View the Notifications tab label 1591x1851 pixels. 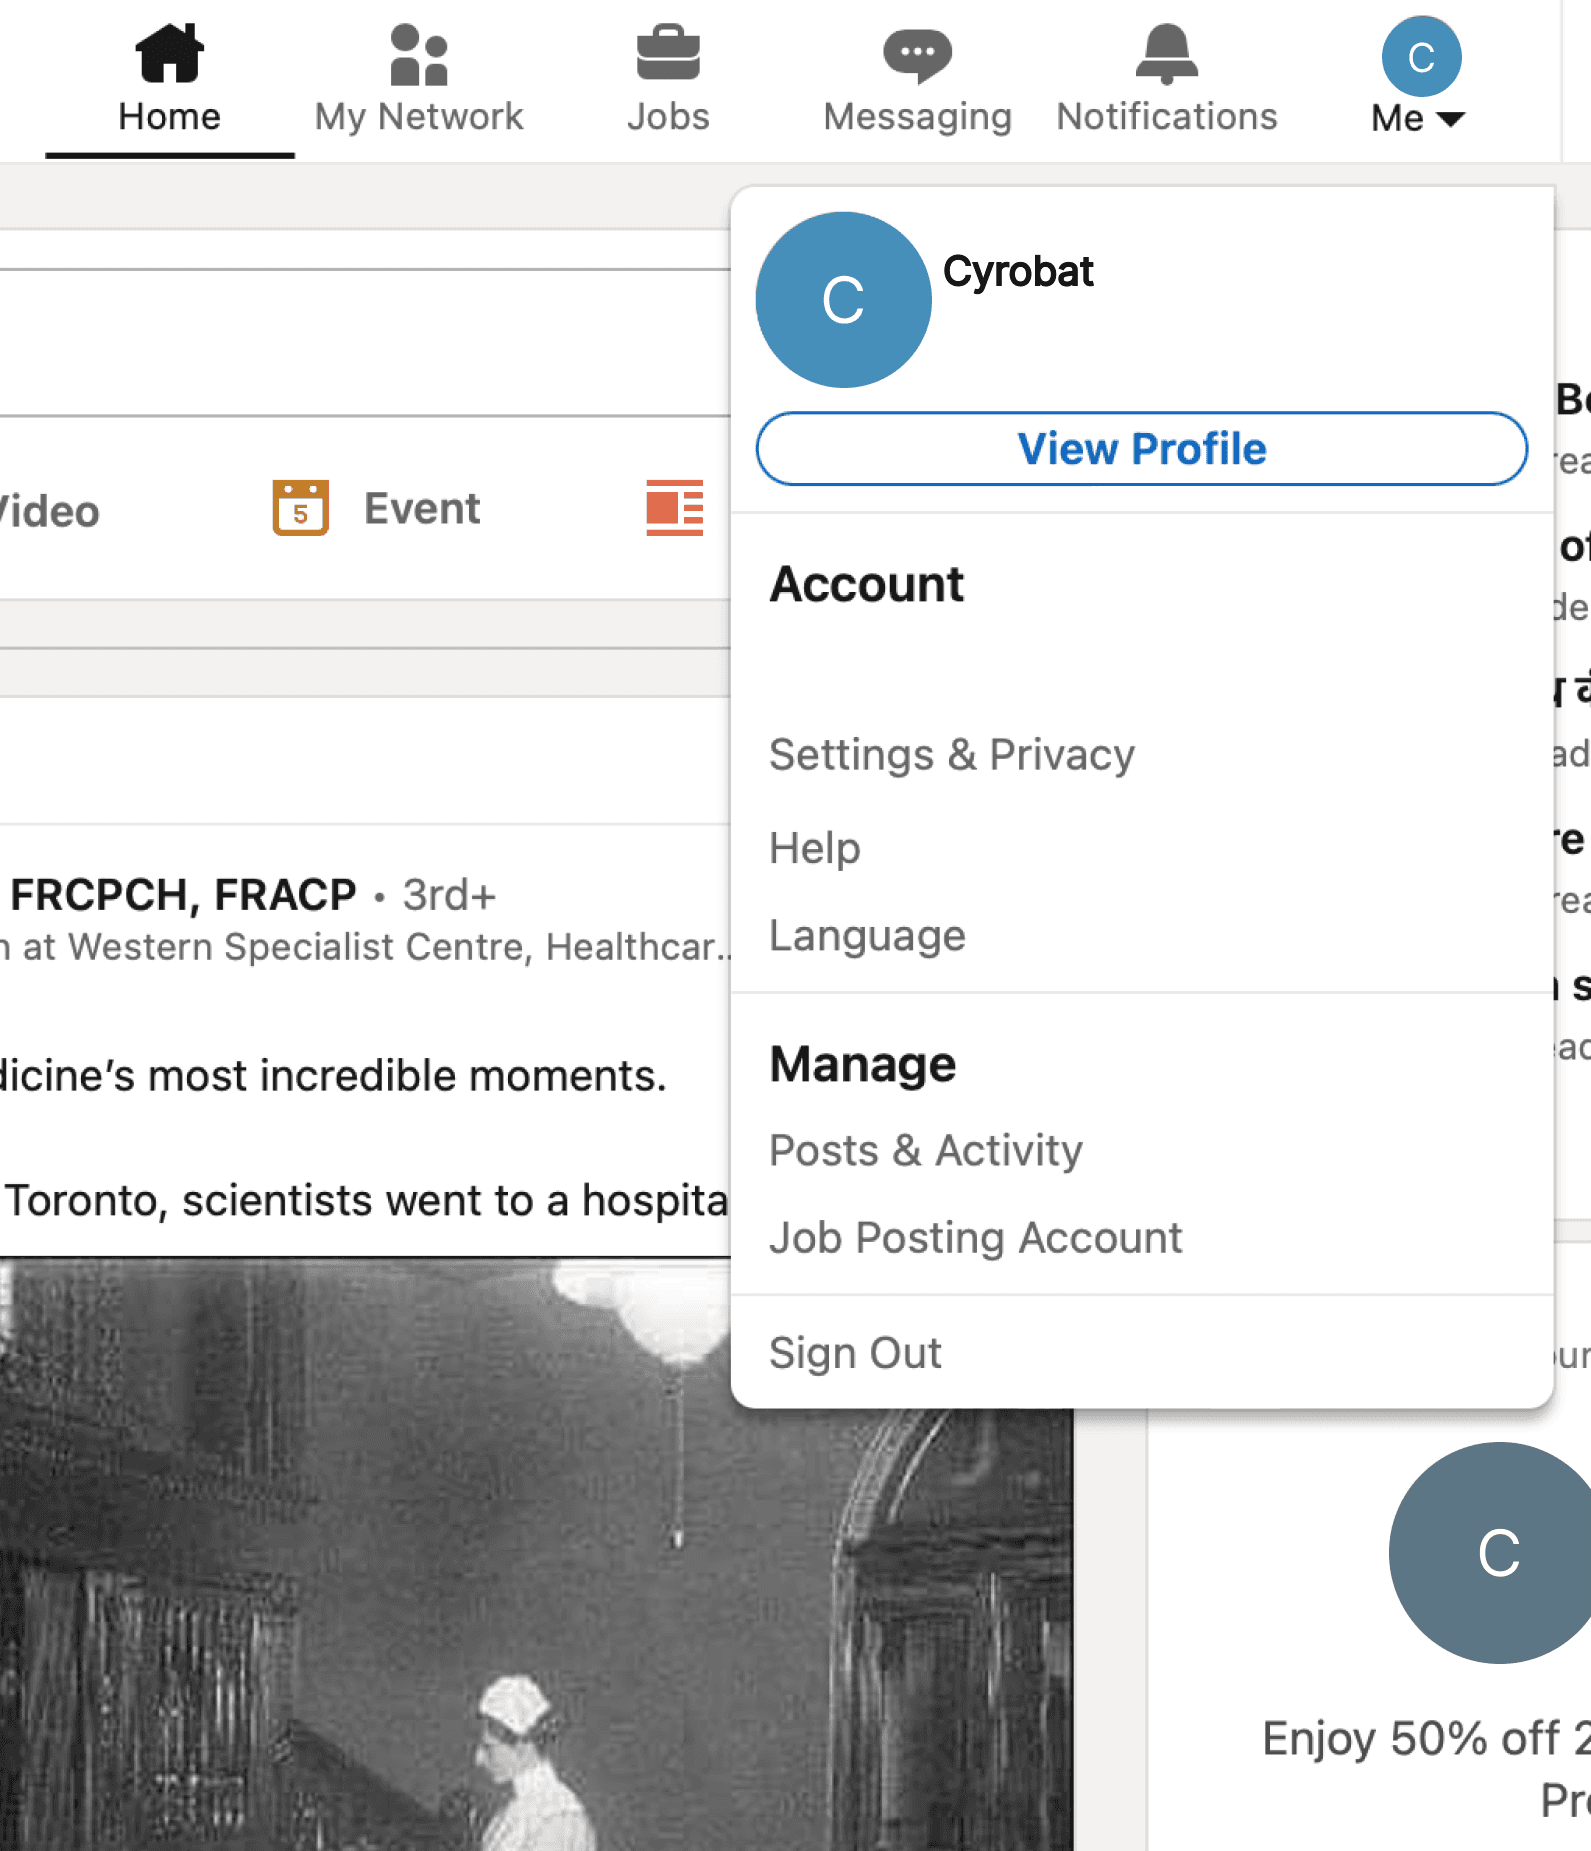1167,117
